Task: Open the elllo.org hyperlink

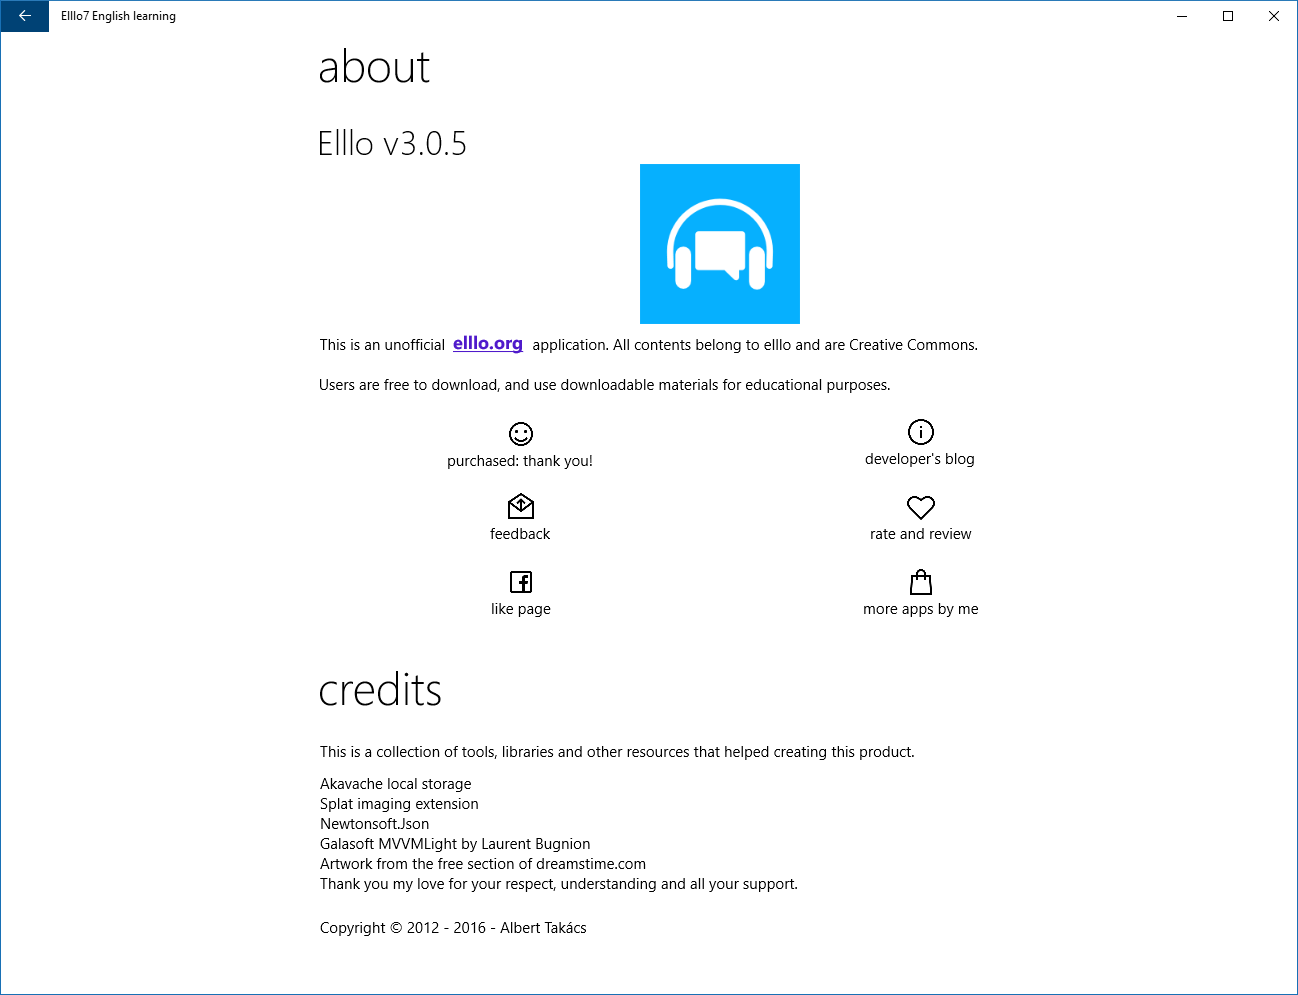Action: tap(487, 343)
